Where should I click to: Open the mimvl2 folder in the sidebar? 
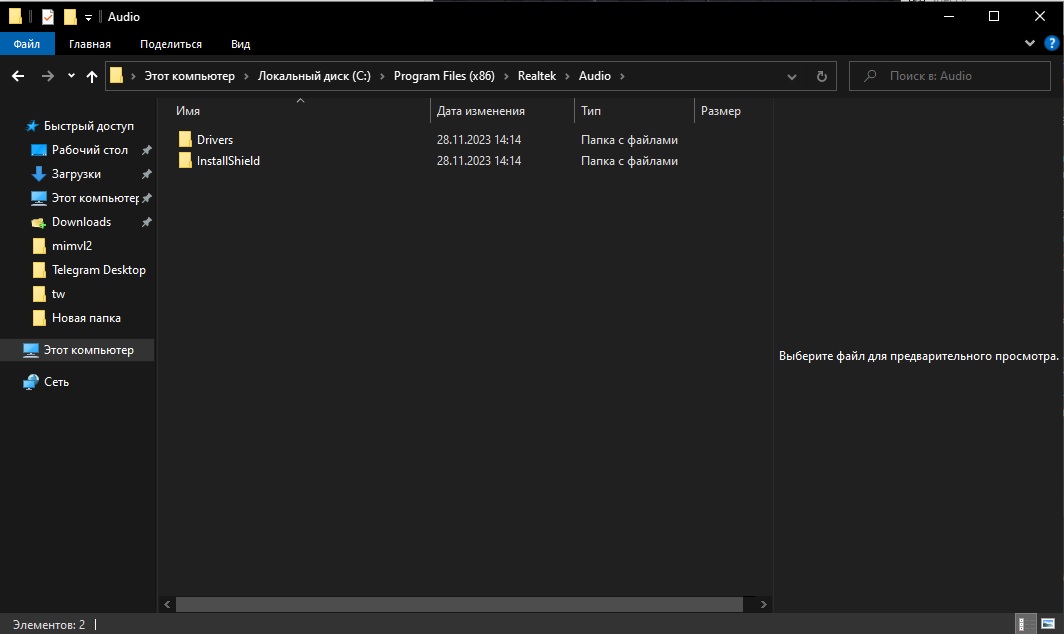tap(72, 246)
